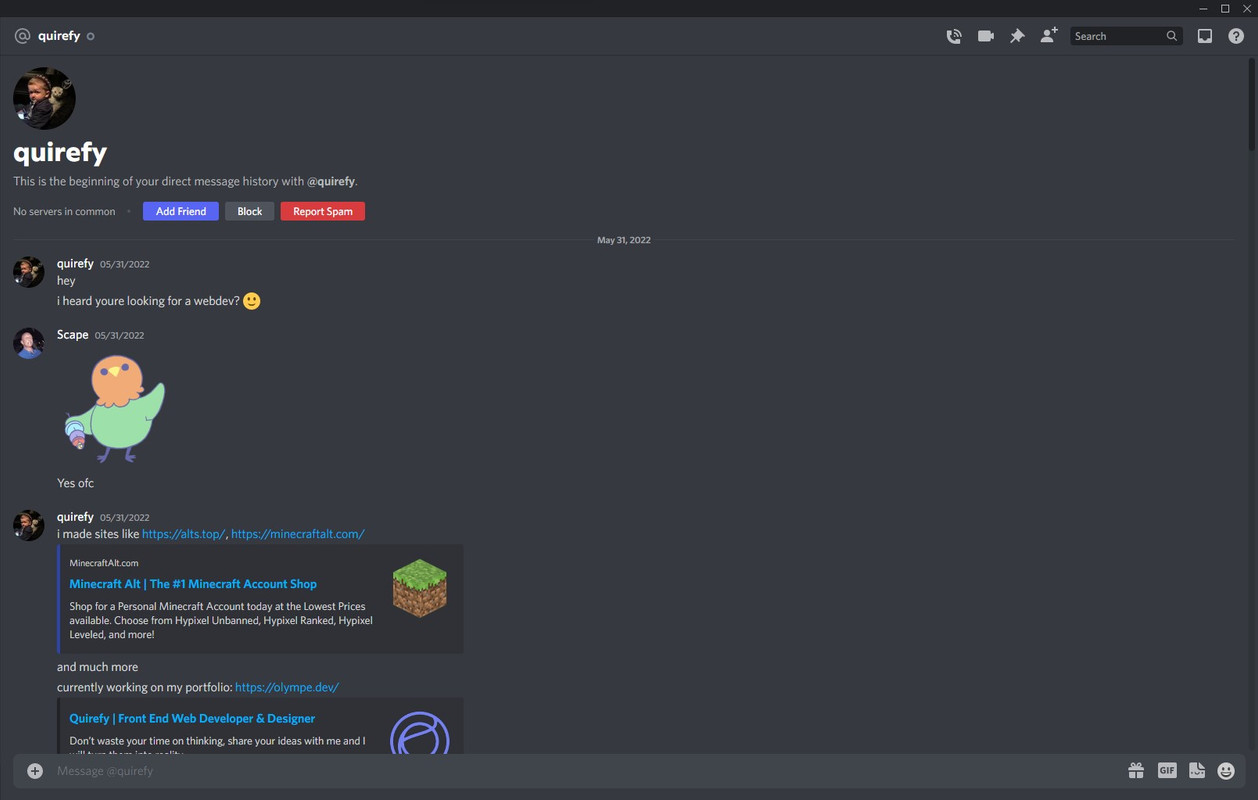Click the 'Yes ofc' message
Viewport: 1258px width, 800px height.
click(76, 483)
